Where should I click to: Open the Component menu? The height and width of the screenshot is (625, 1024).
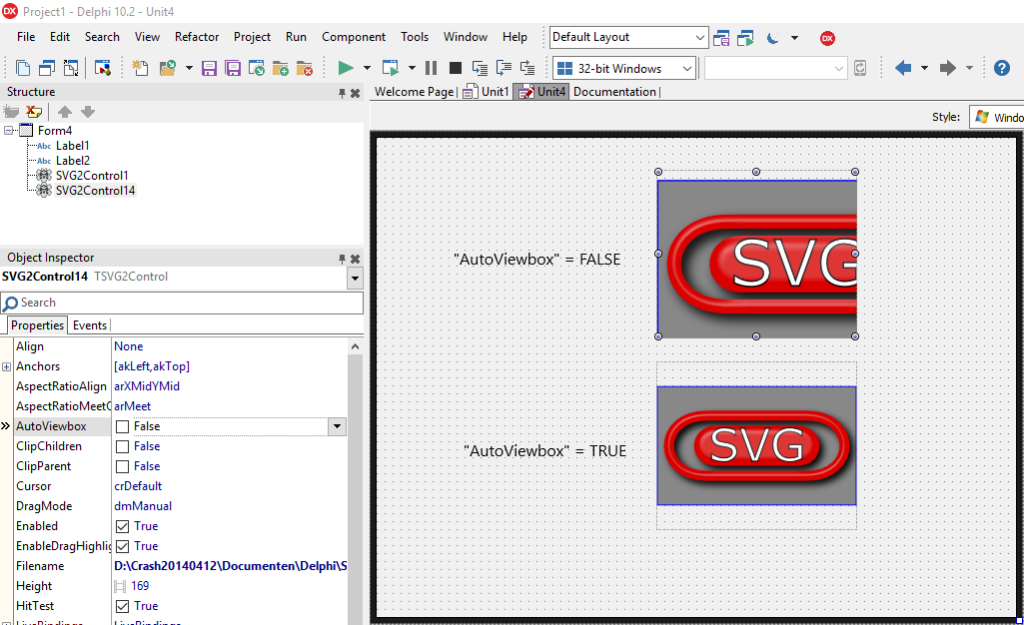pos(353,36)
